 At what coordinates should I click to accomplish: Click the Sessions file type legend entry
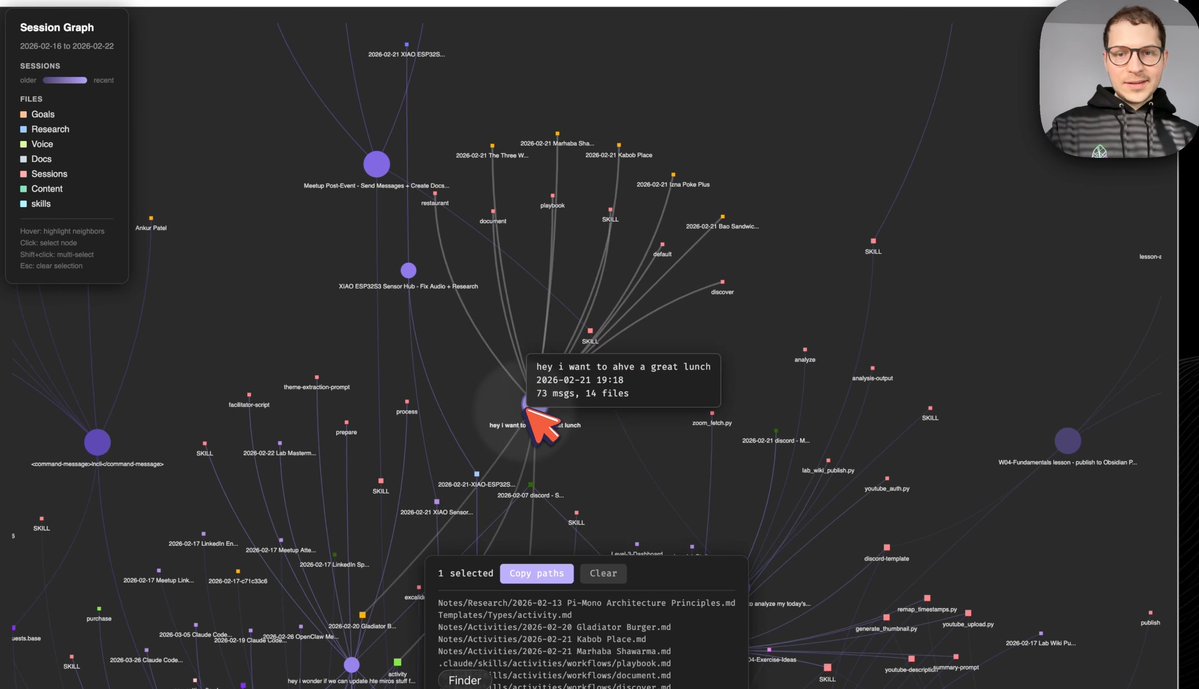(49, 174)
